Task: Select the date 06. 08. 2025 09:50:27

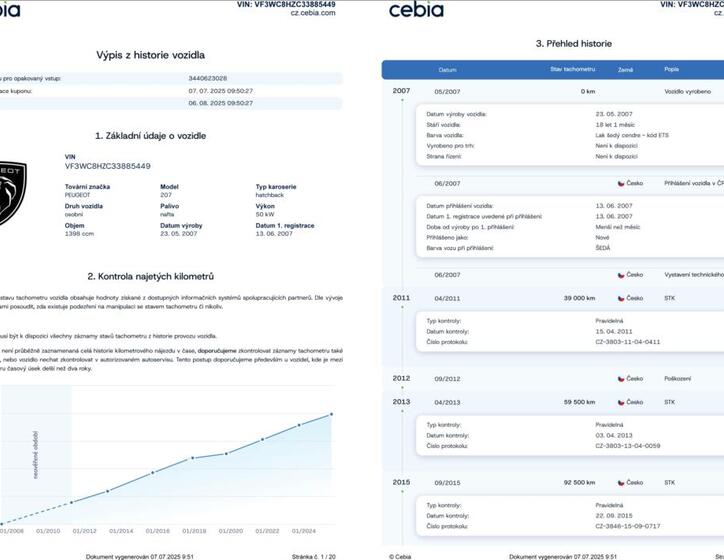Action: 220,103
